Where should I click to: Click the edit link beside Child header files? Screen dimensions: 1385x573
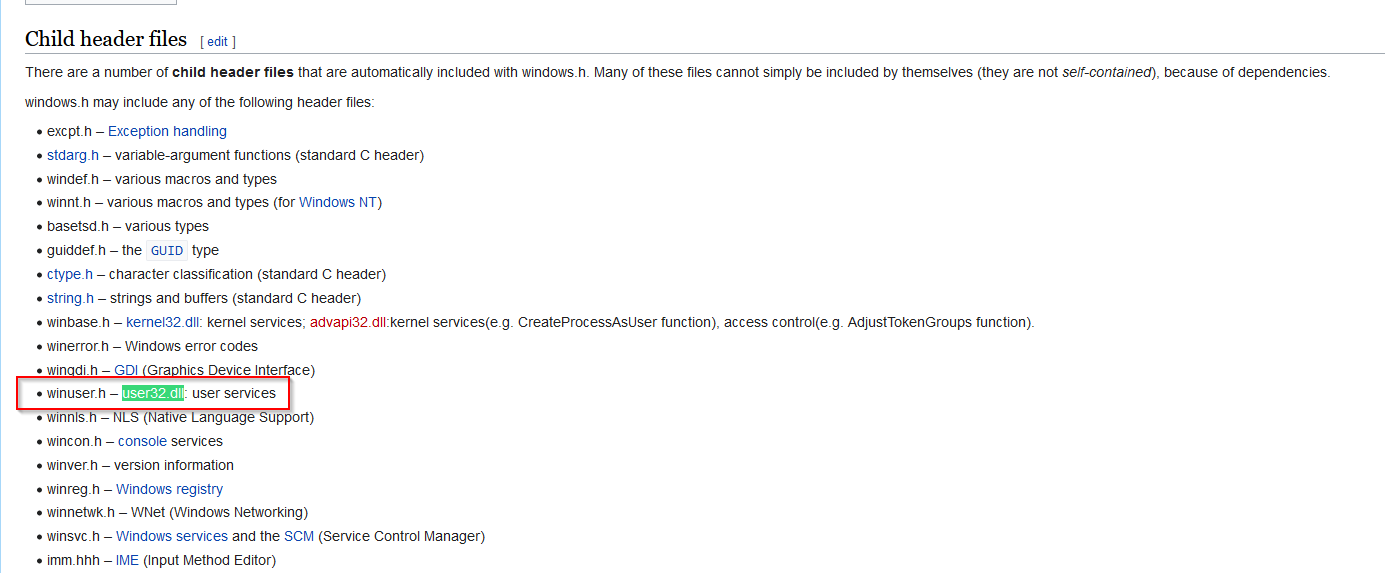[x=217, y=42]
